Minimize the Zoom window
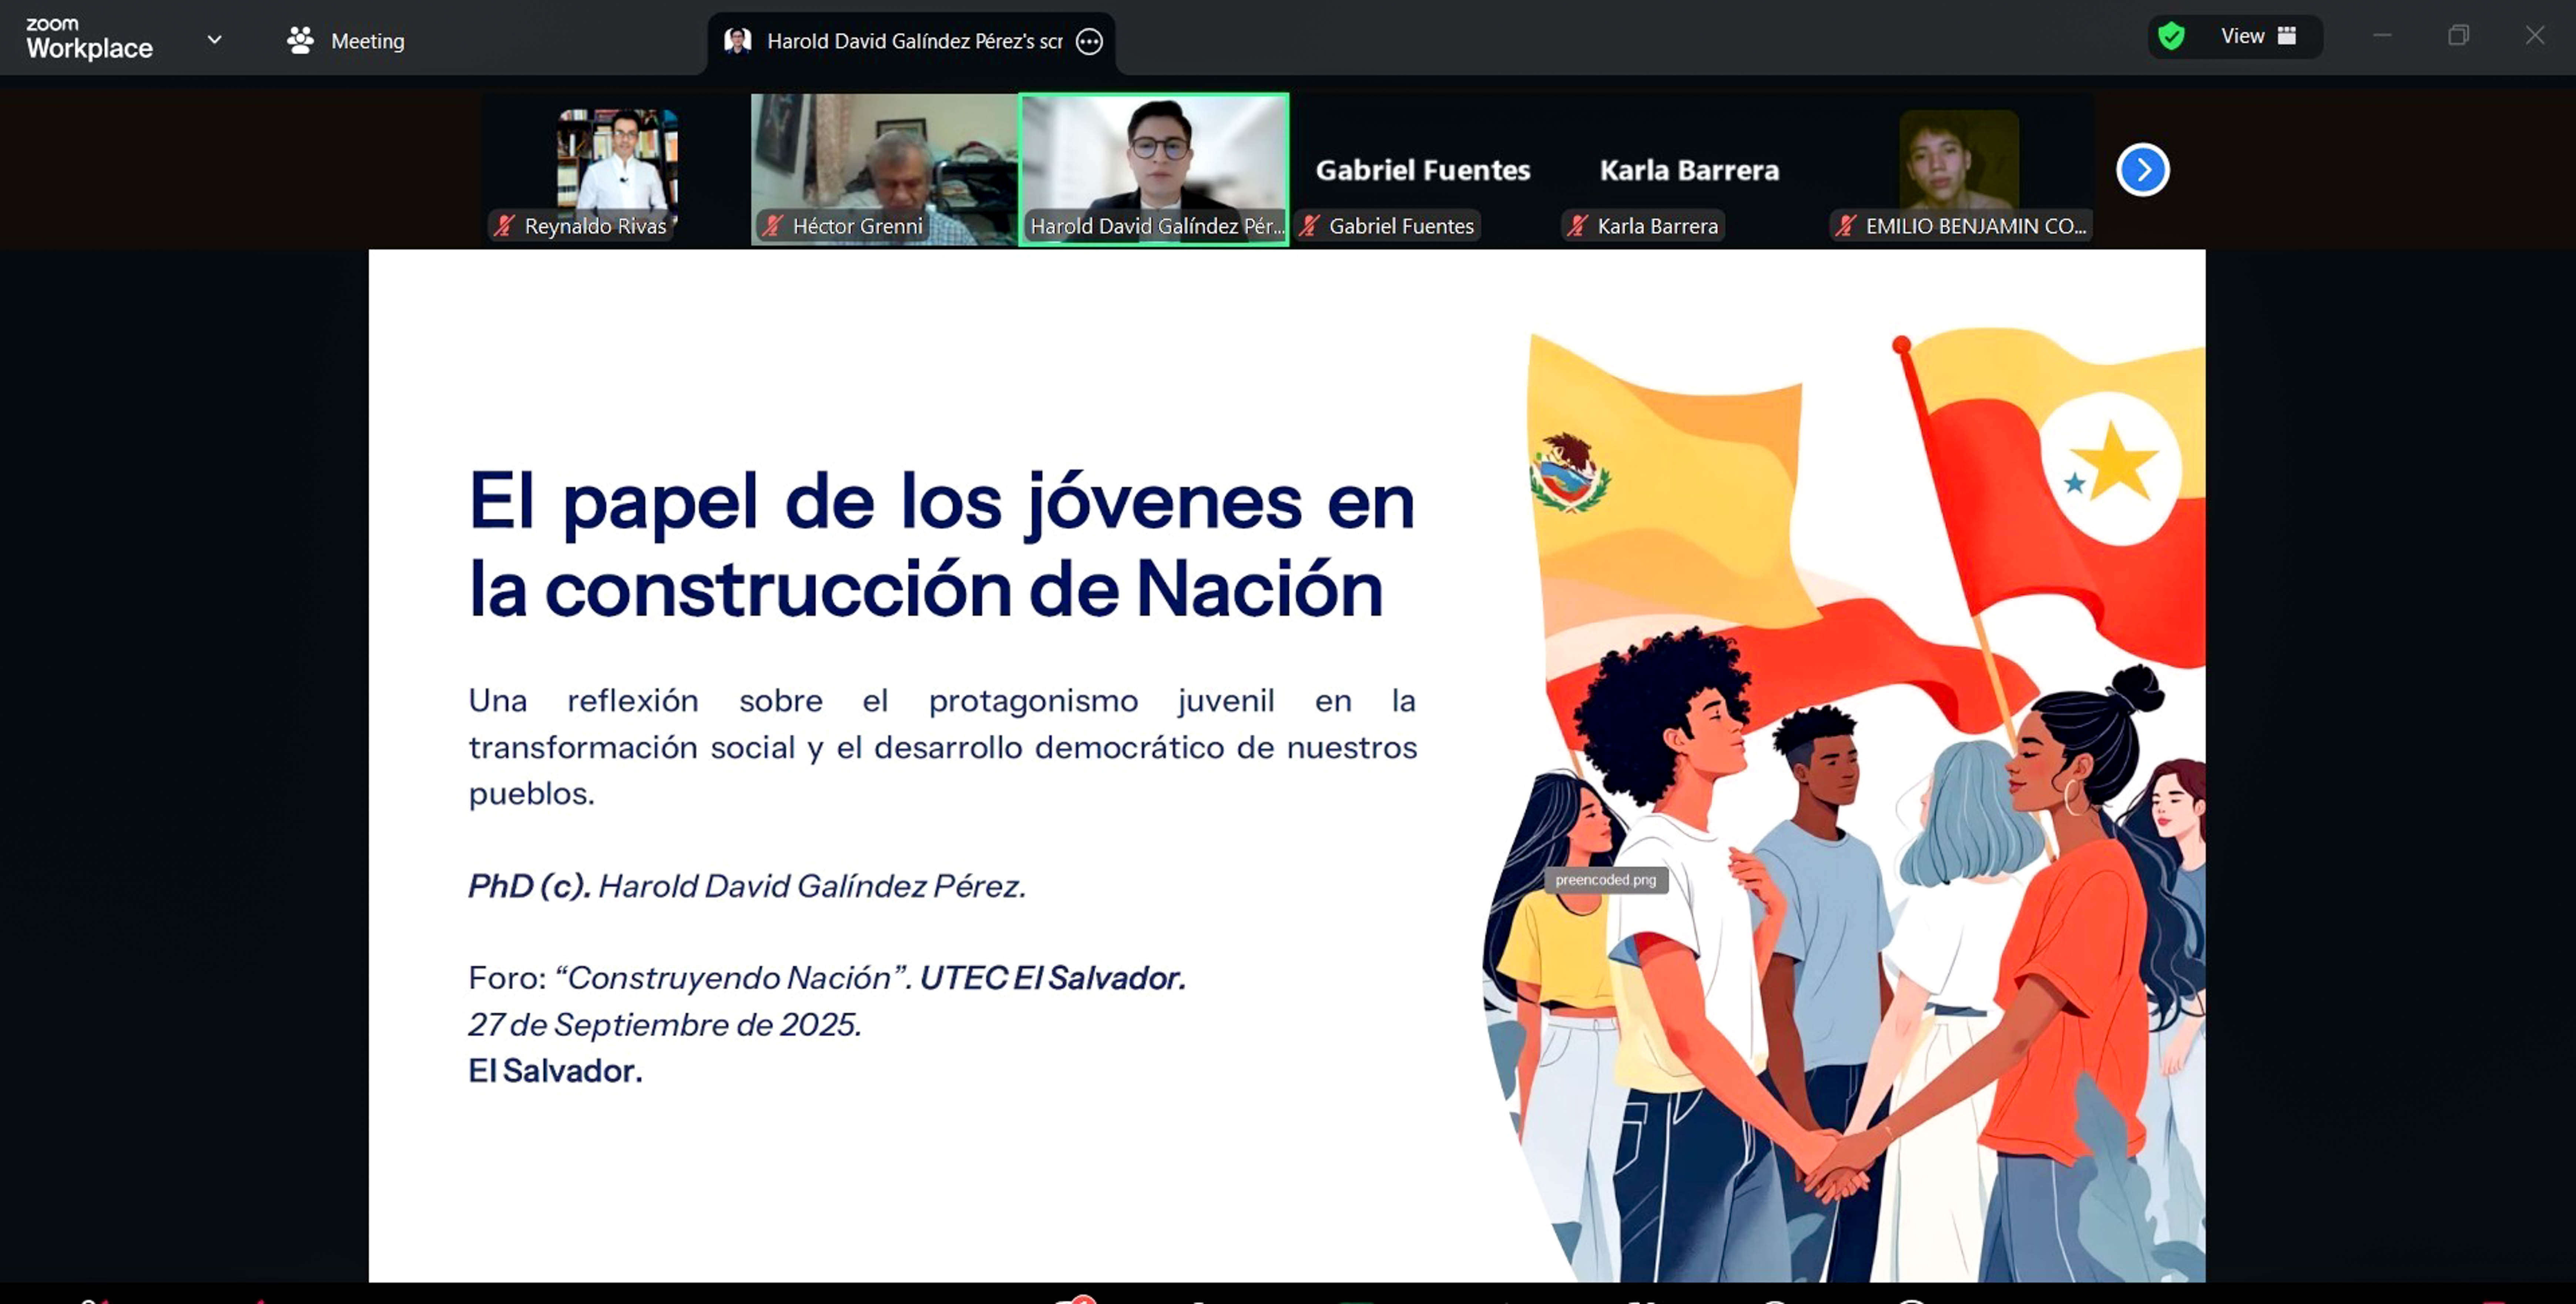 click(2382, 36)
